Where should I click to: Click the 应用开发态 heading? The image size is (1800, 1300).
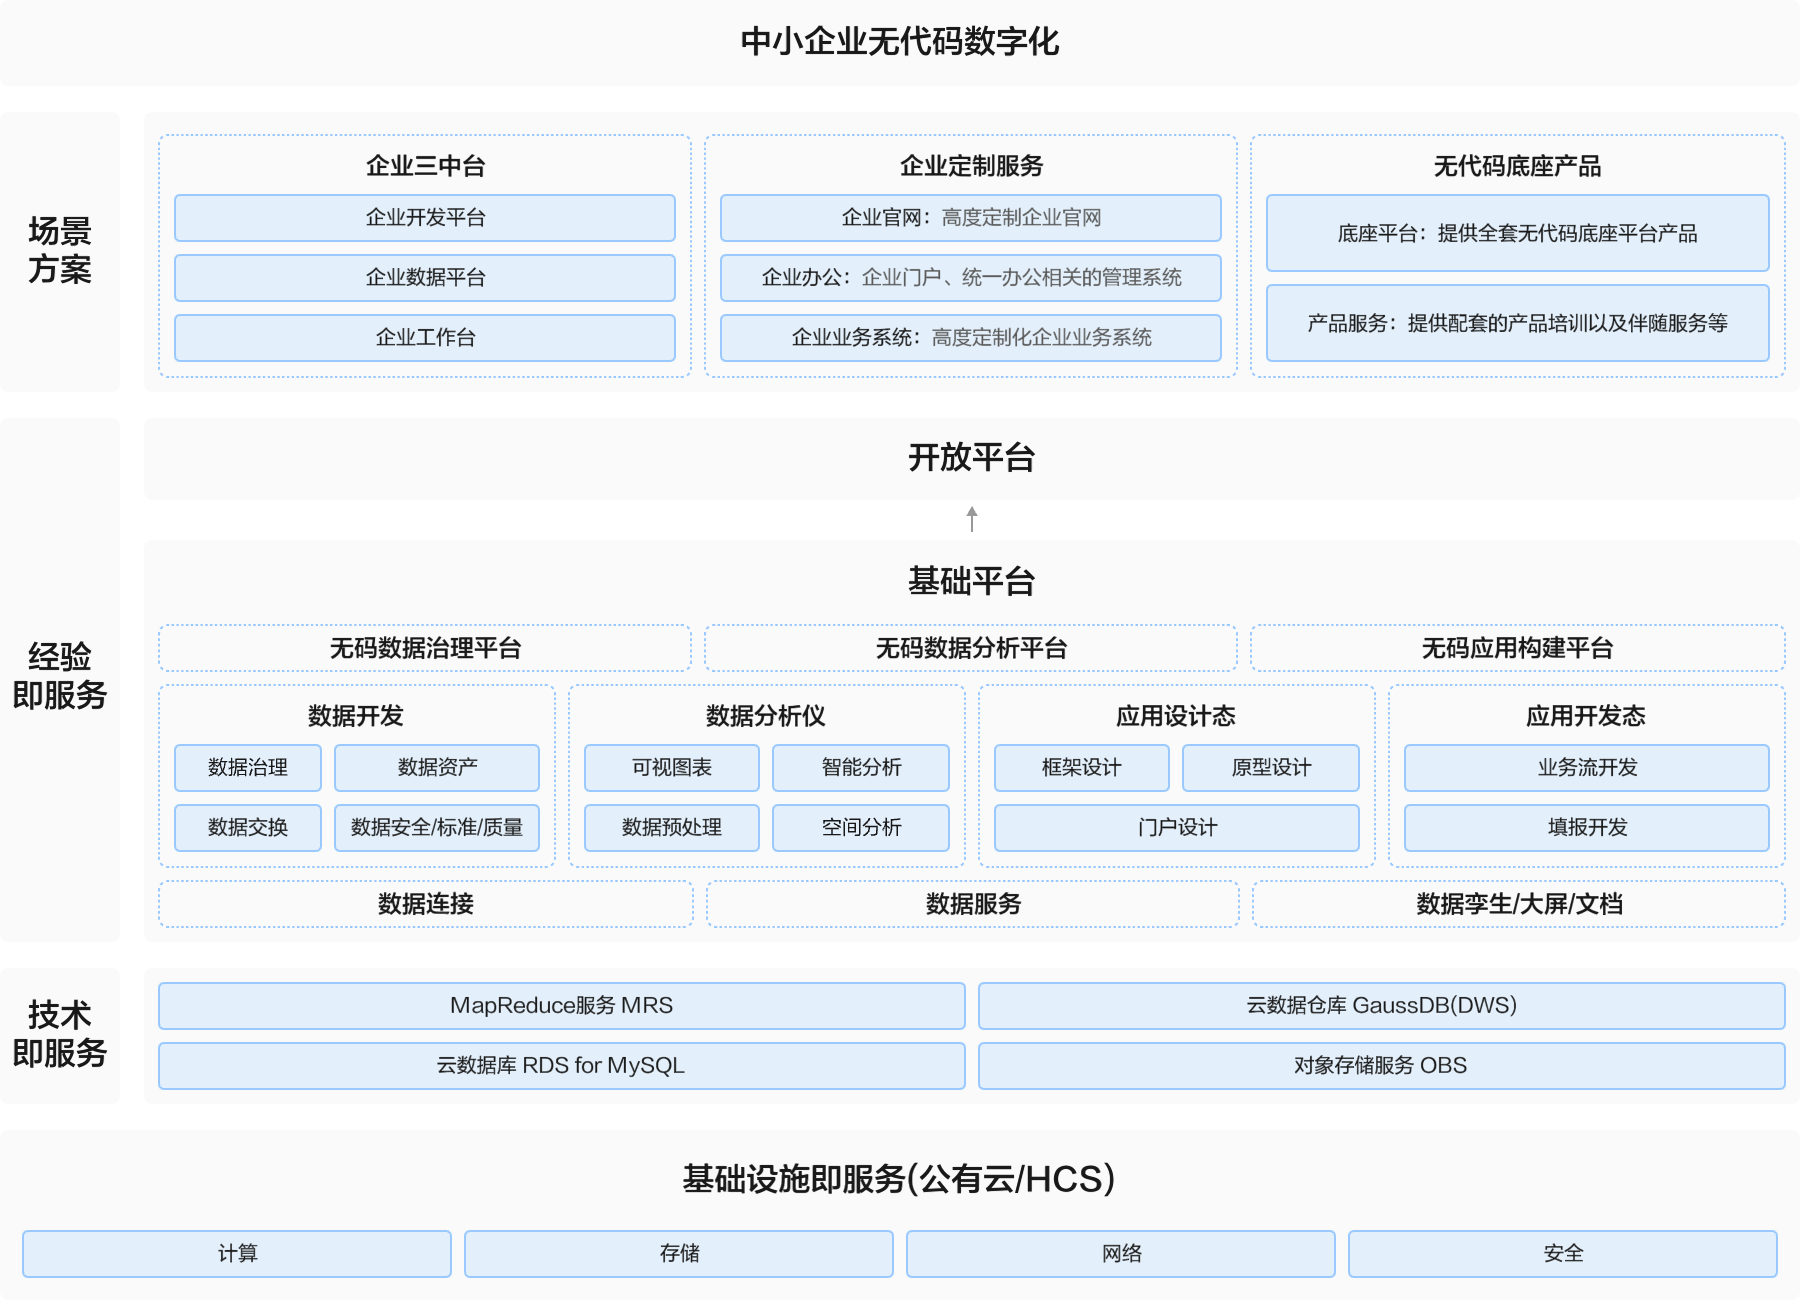pos(1586,716)
